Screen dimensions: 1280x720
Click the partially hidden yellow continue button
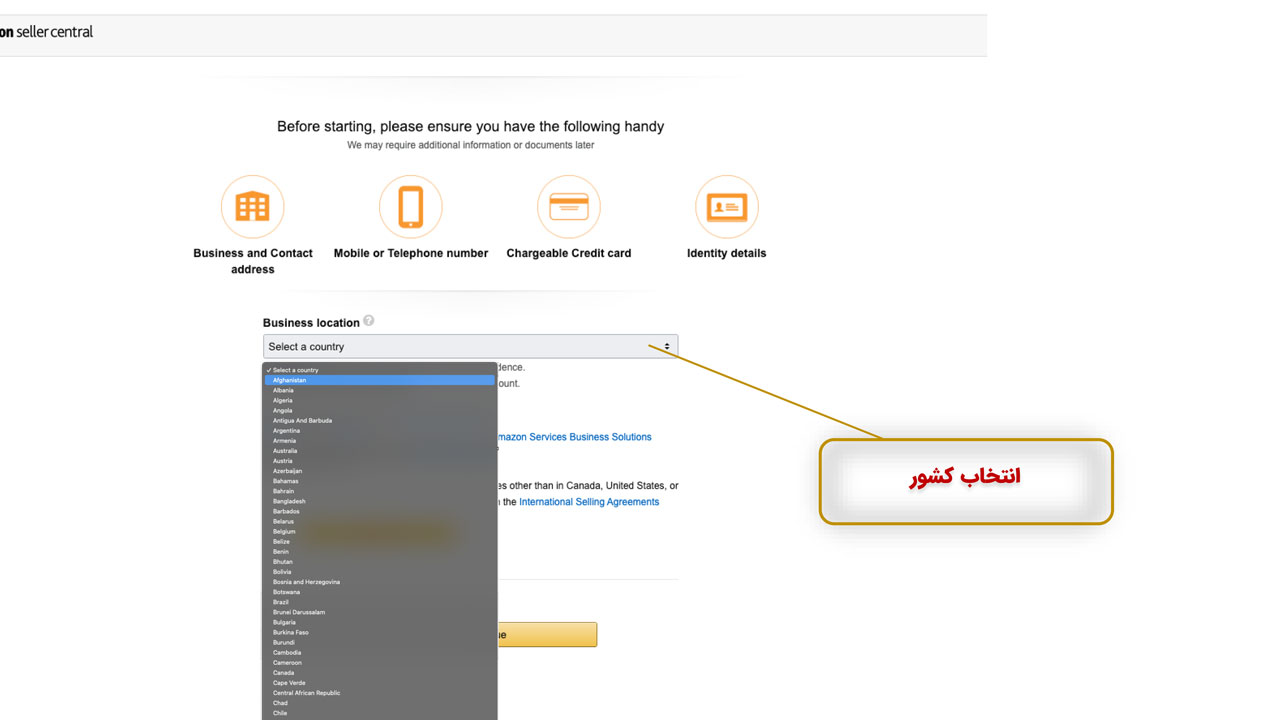tap(547, 634)
